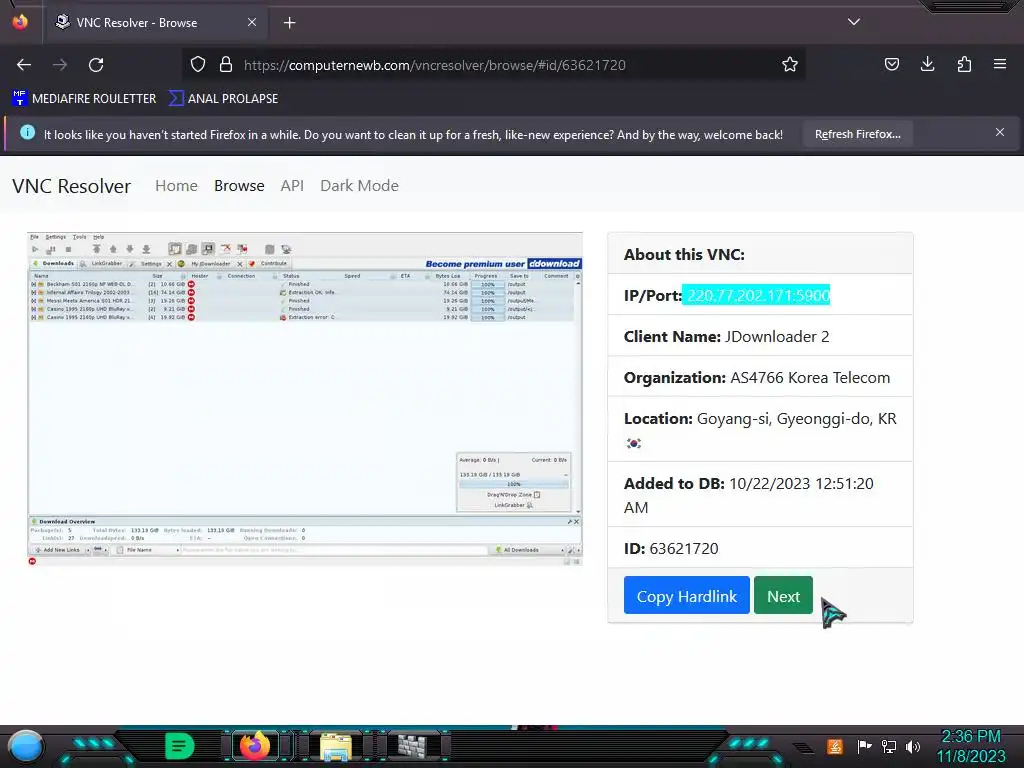The image size is (1024, 768).
Task: Open the ANAL PROLAPSE bookmark
Action: (223, 99)
